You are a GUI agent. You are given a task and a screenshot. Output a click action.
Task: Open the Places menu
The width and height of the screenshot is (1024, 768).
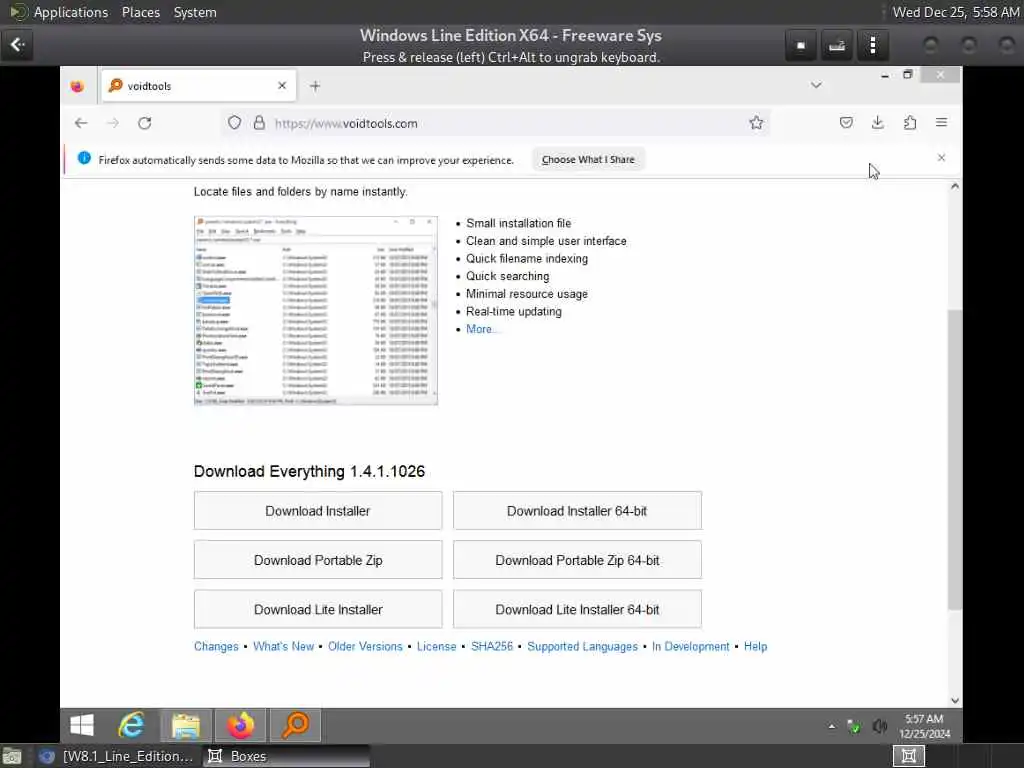point(140,12)
